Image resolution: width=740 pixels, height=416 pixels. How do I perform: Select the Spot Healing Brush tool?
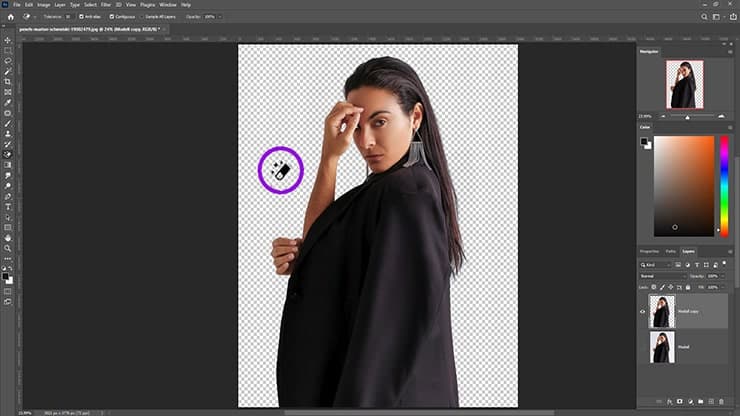click(x=8, y=113)
